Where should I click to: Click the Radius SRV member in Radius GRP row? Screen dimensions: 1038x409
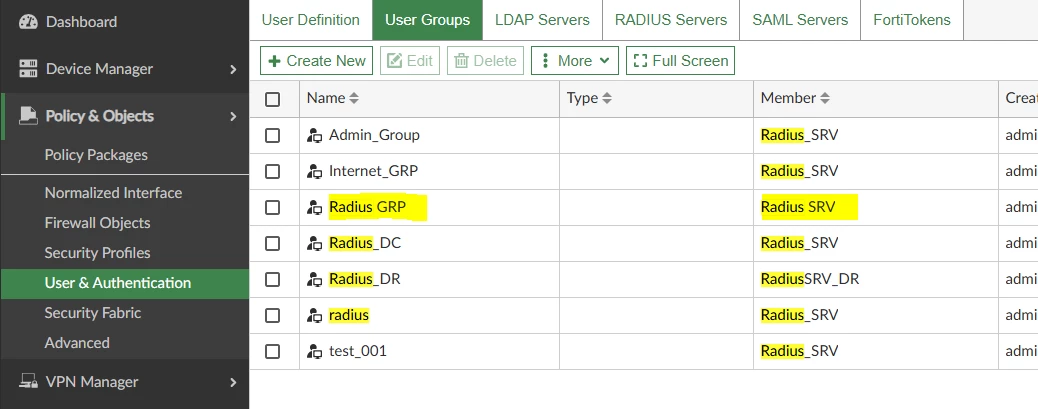pos(798,207)
